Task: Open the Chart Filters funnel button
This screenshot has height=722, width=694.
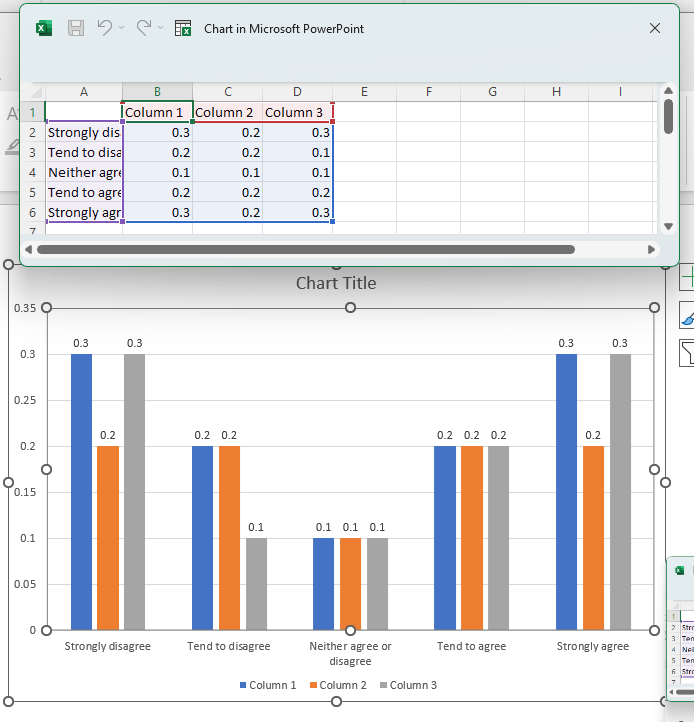Action: [687, 353]
